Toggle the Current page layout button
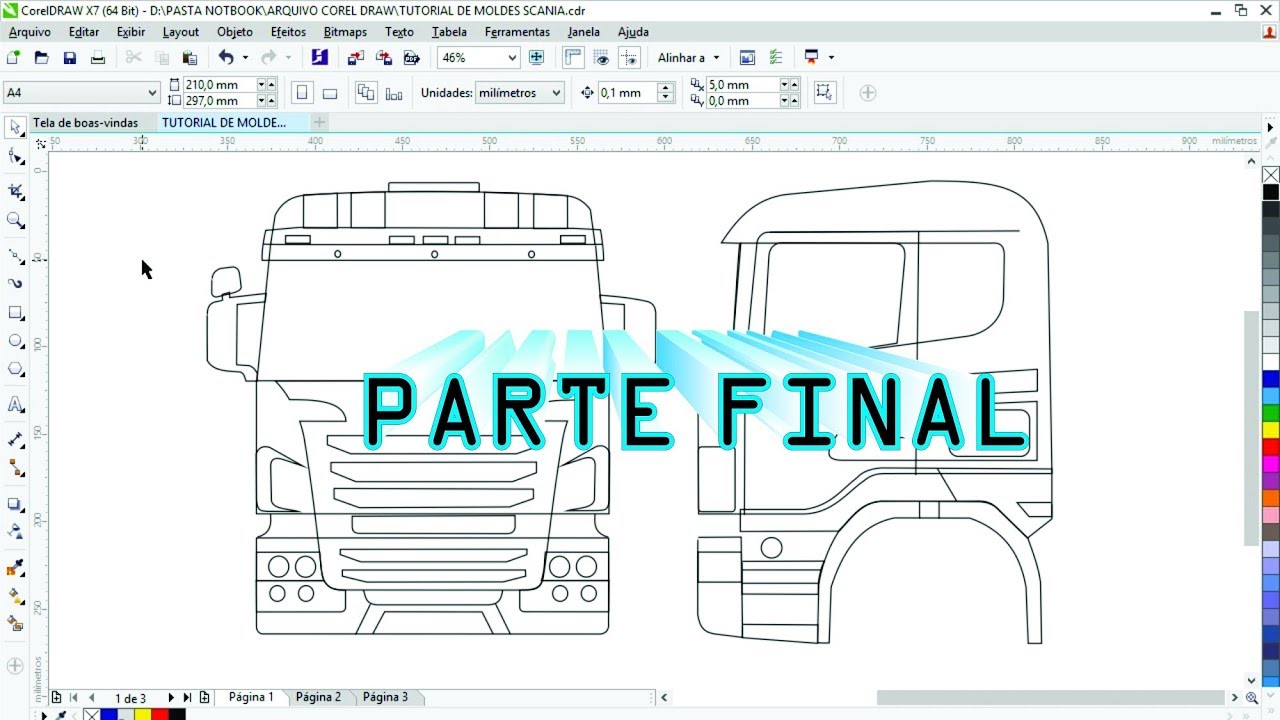 coord(394,93)
